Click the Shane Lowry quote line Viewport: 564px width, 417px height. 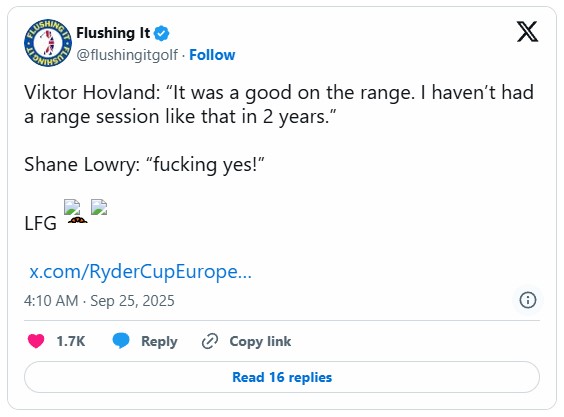click(144, 165)
